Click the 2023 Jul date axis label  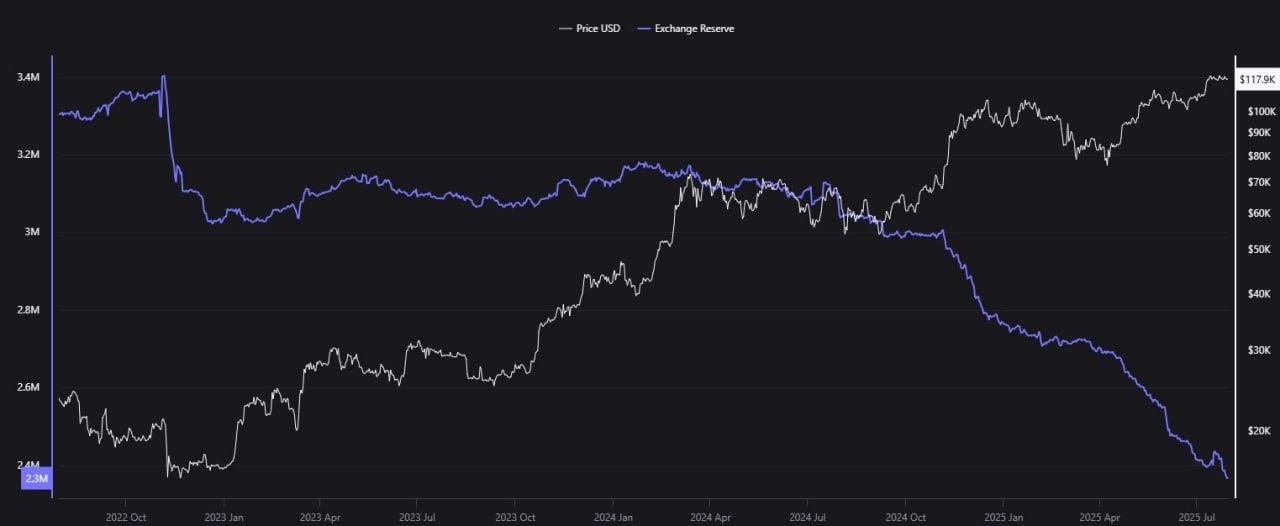pyautogui.click(x=418, y=516)
